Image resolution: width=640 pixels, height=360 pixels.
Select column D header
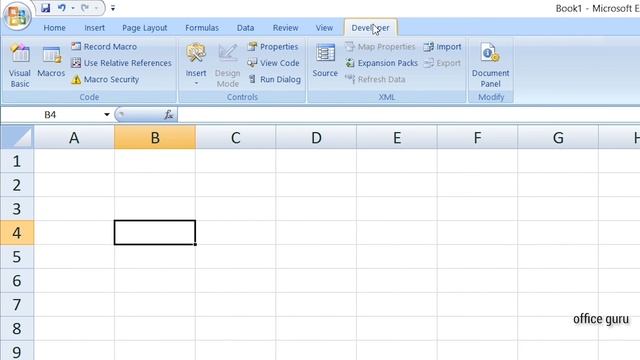pos(316,138)
